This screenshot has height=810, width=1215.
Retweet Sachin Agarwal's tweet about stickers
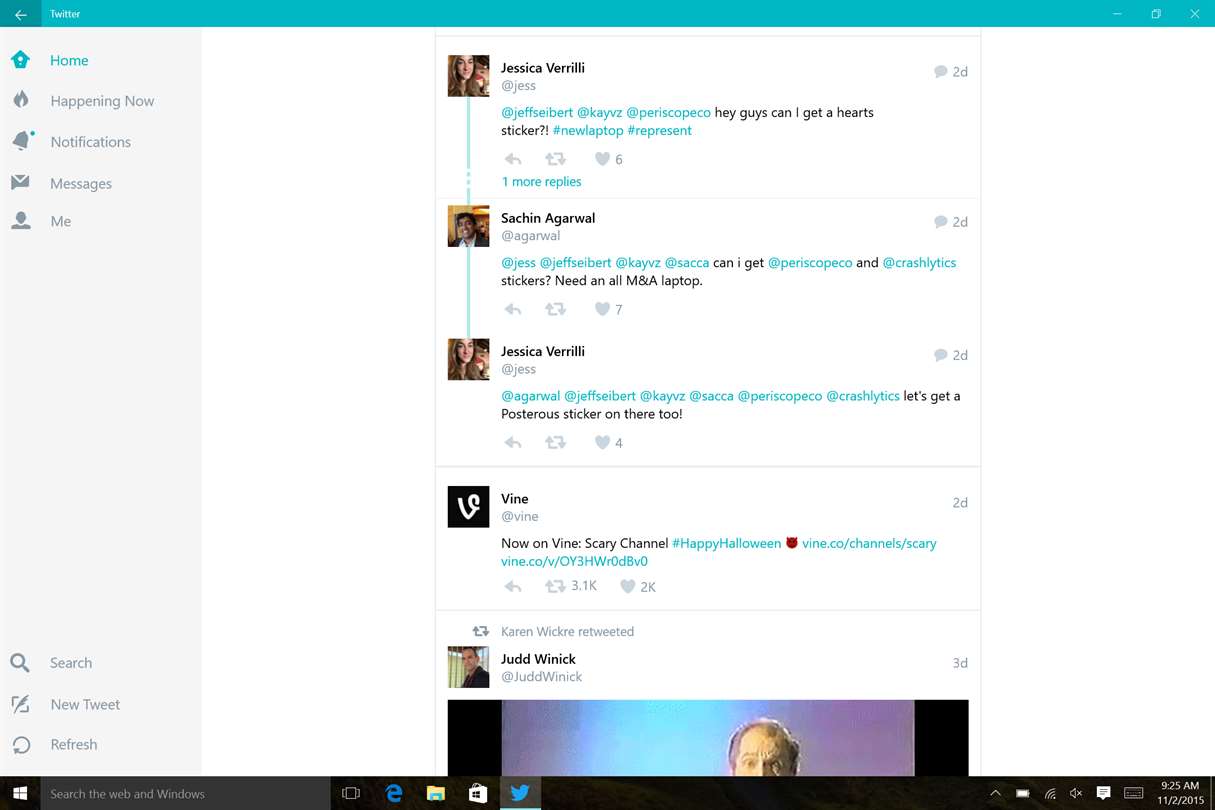[x=555, y=309]
